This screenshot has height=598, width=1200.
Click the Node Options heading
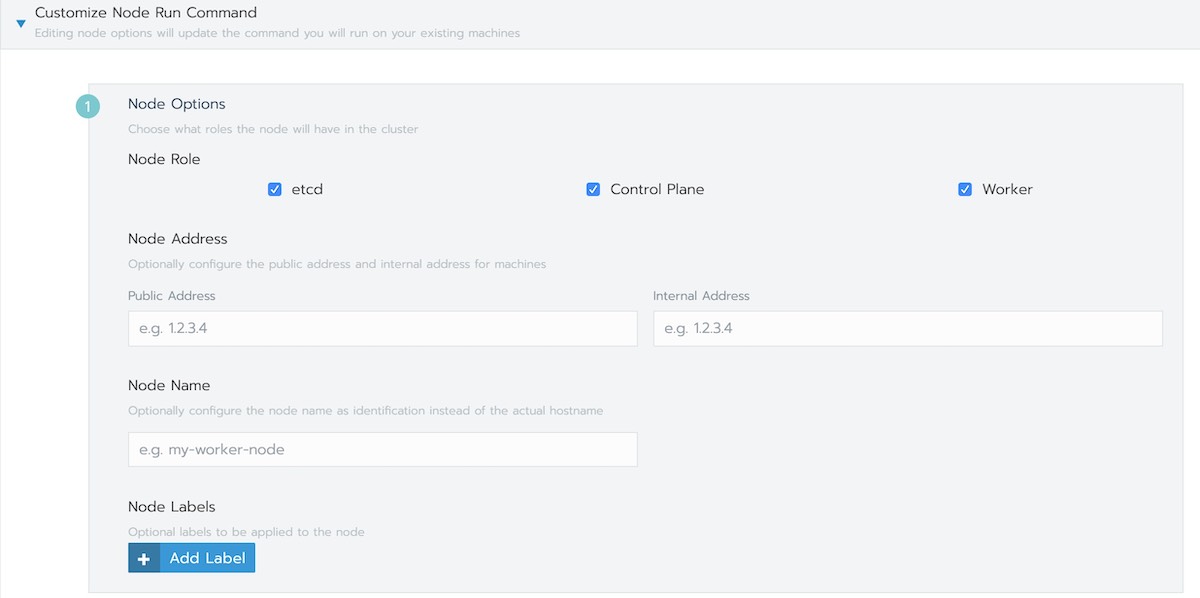(x=177, y=104)
